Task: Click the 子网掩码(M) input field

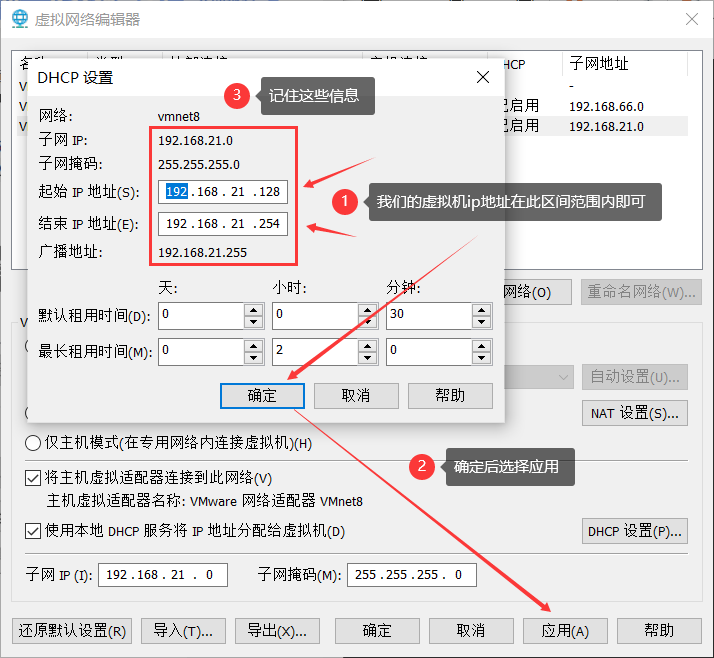Action: coord(412,575)
